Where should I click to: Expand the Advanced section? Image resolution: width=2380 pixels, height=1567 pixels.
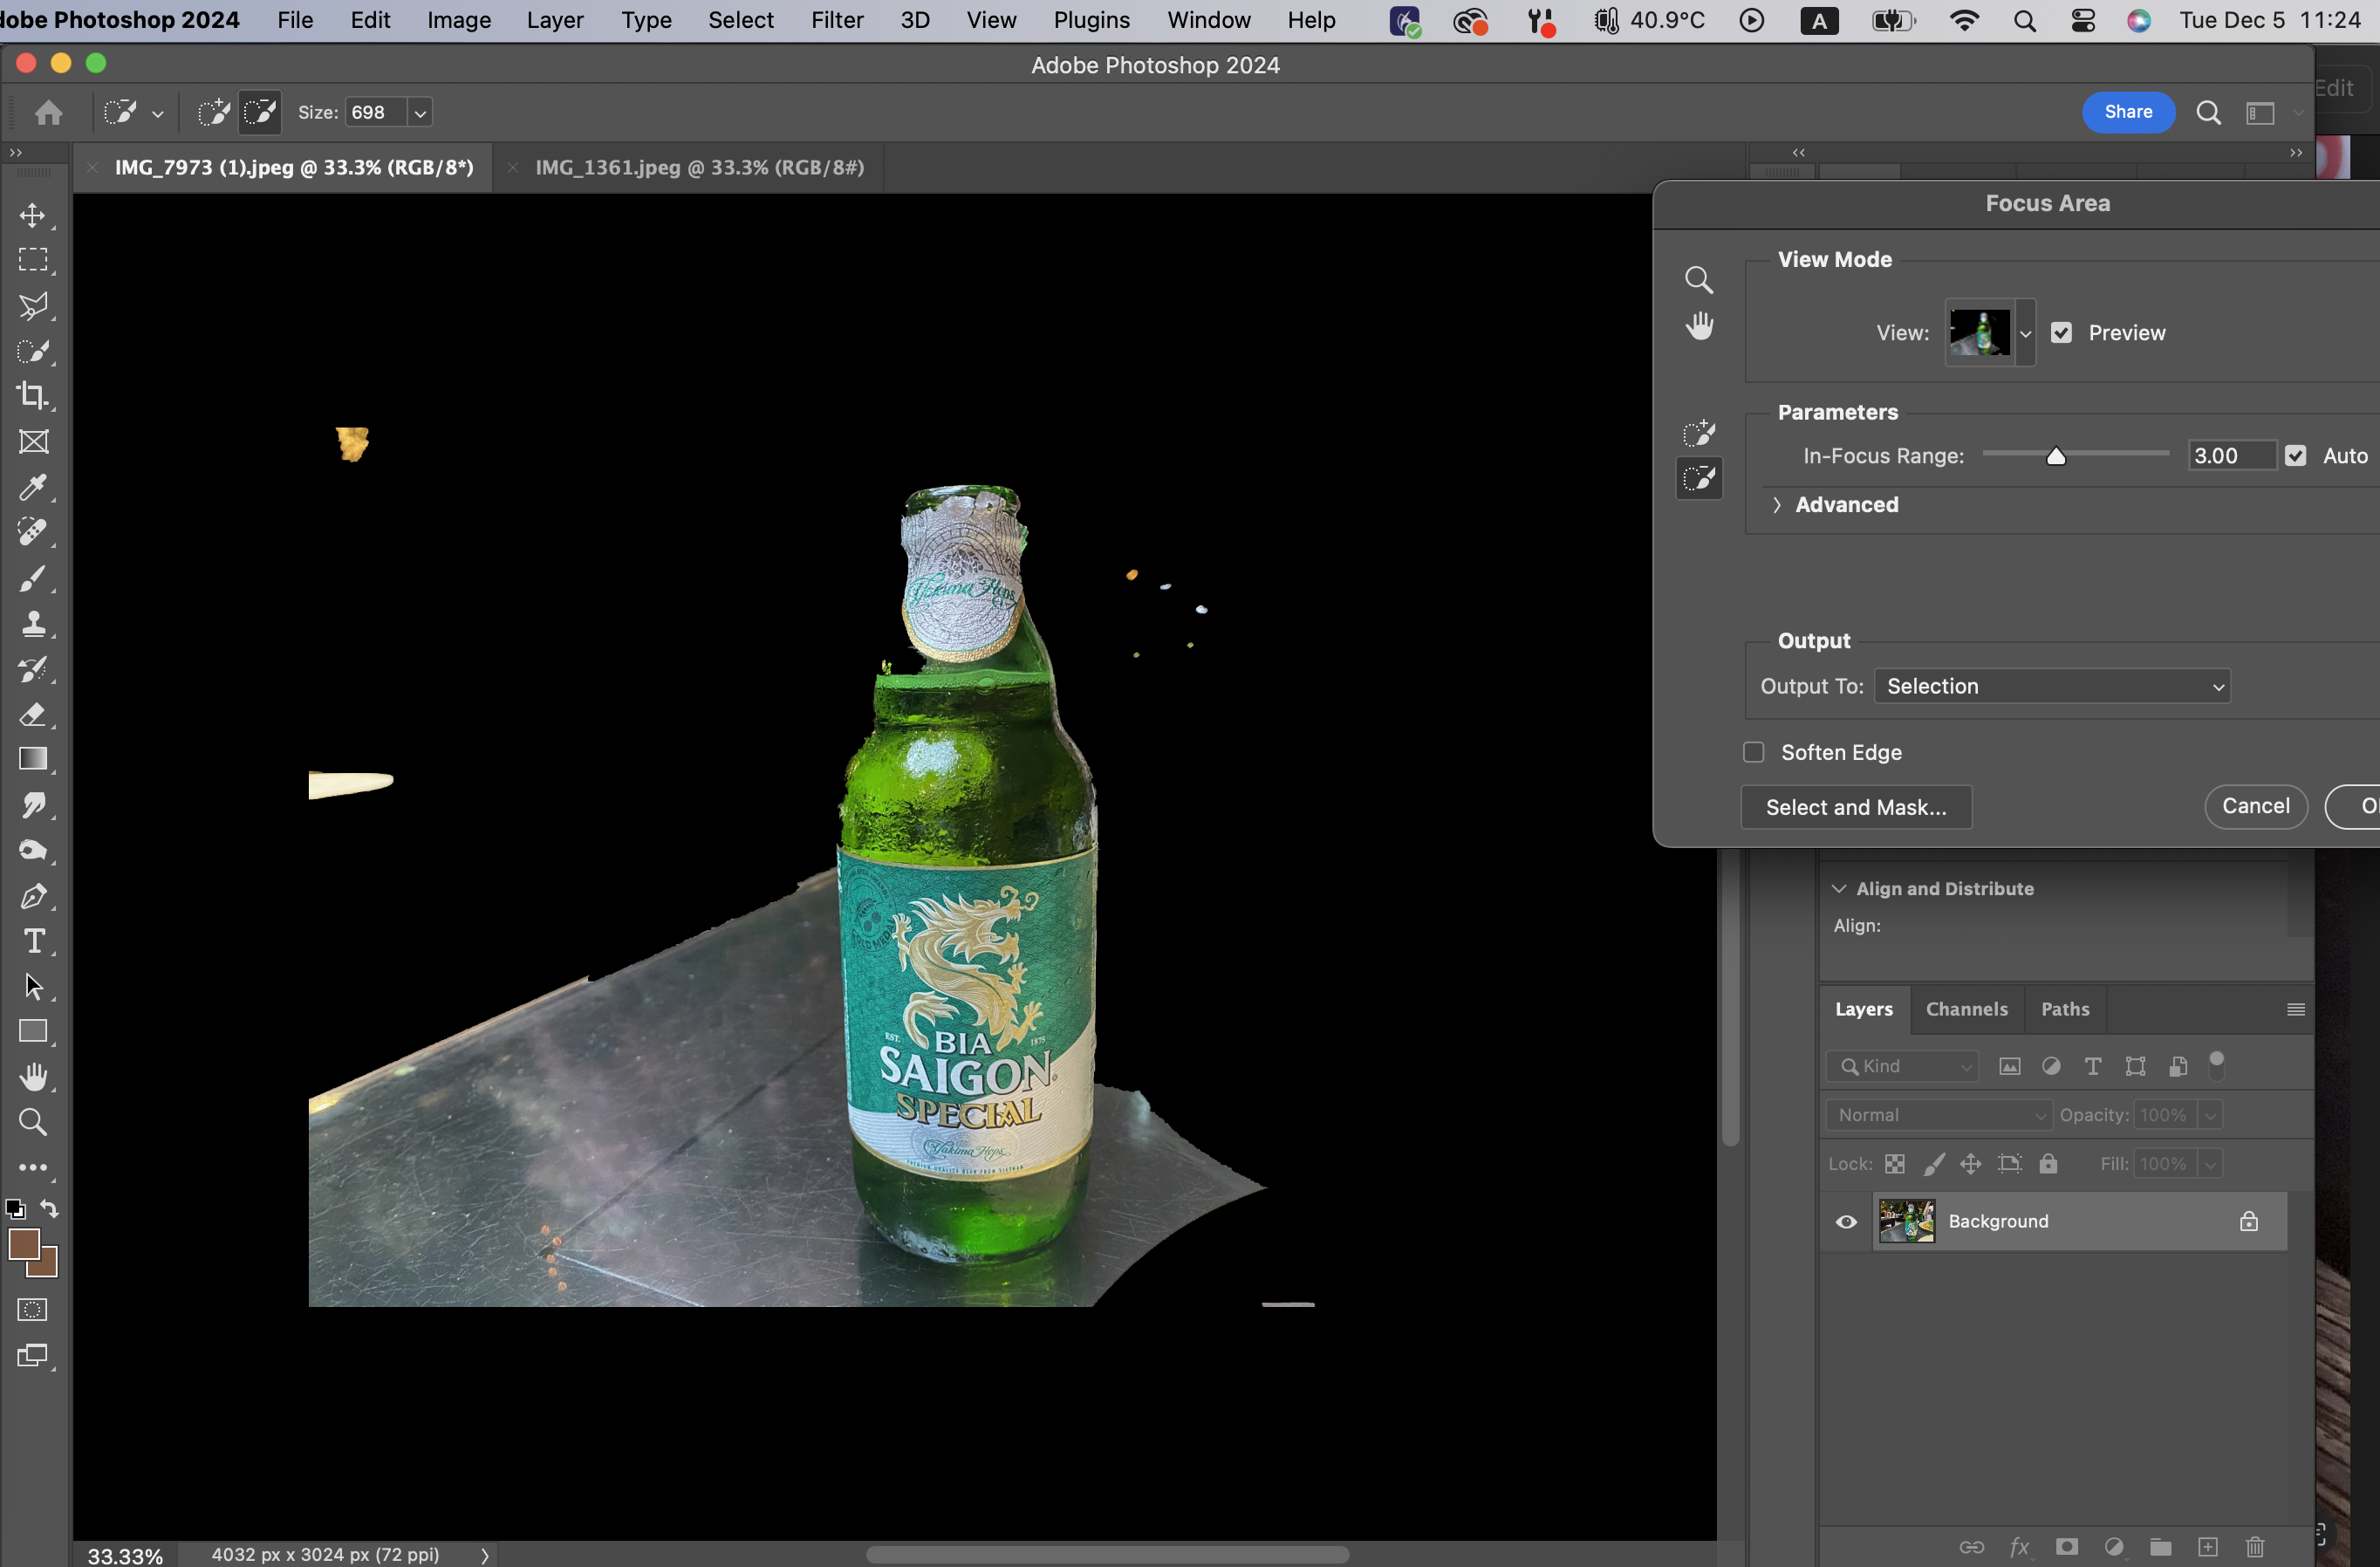coord(1777,505)
